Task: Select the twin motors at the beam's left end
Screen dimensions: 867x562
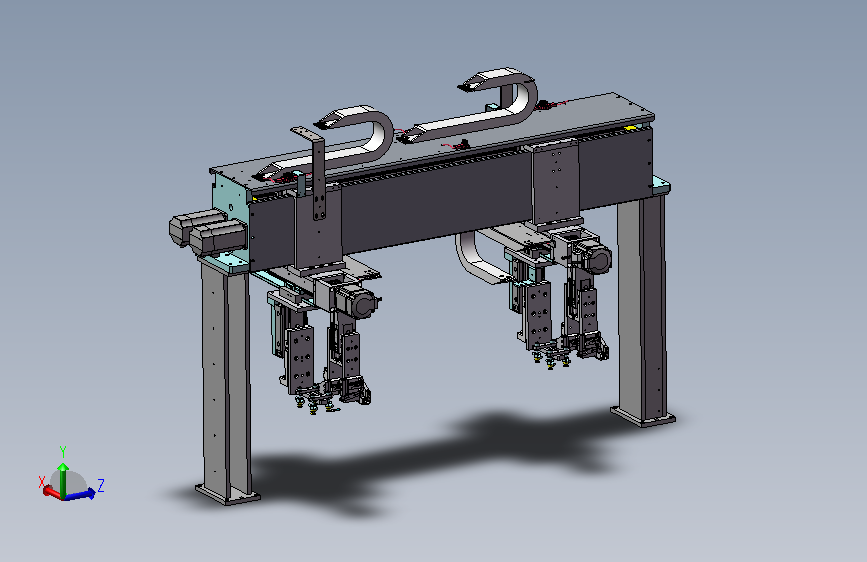Action: [x=207, y=231]
